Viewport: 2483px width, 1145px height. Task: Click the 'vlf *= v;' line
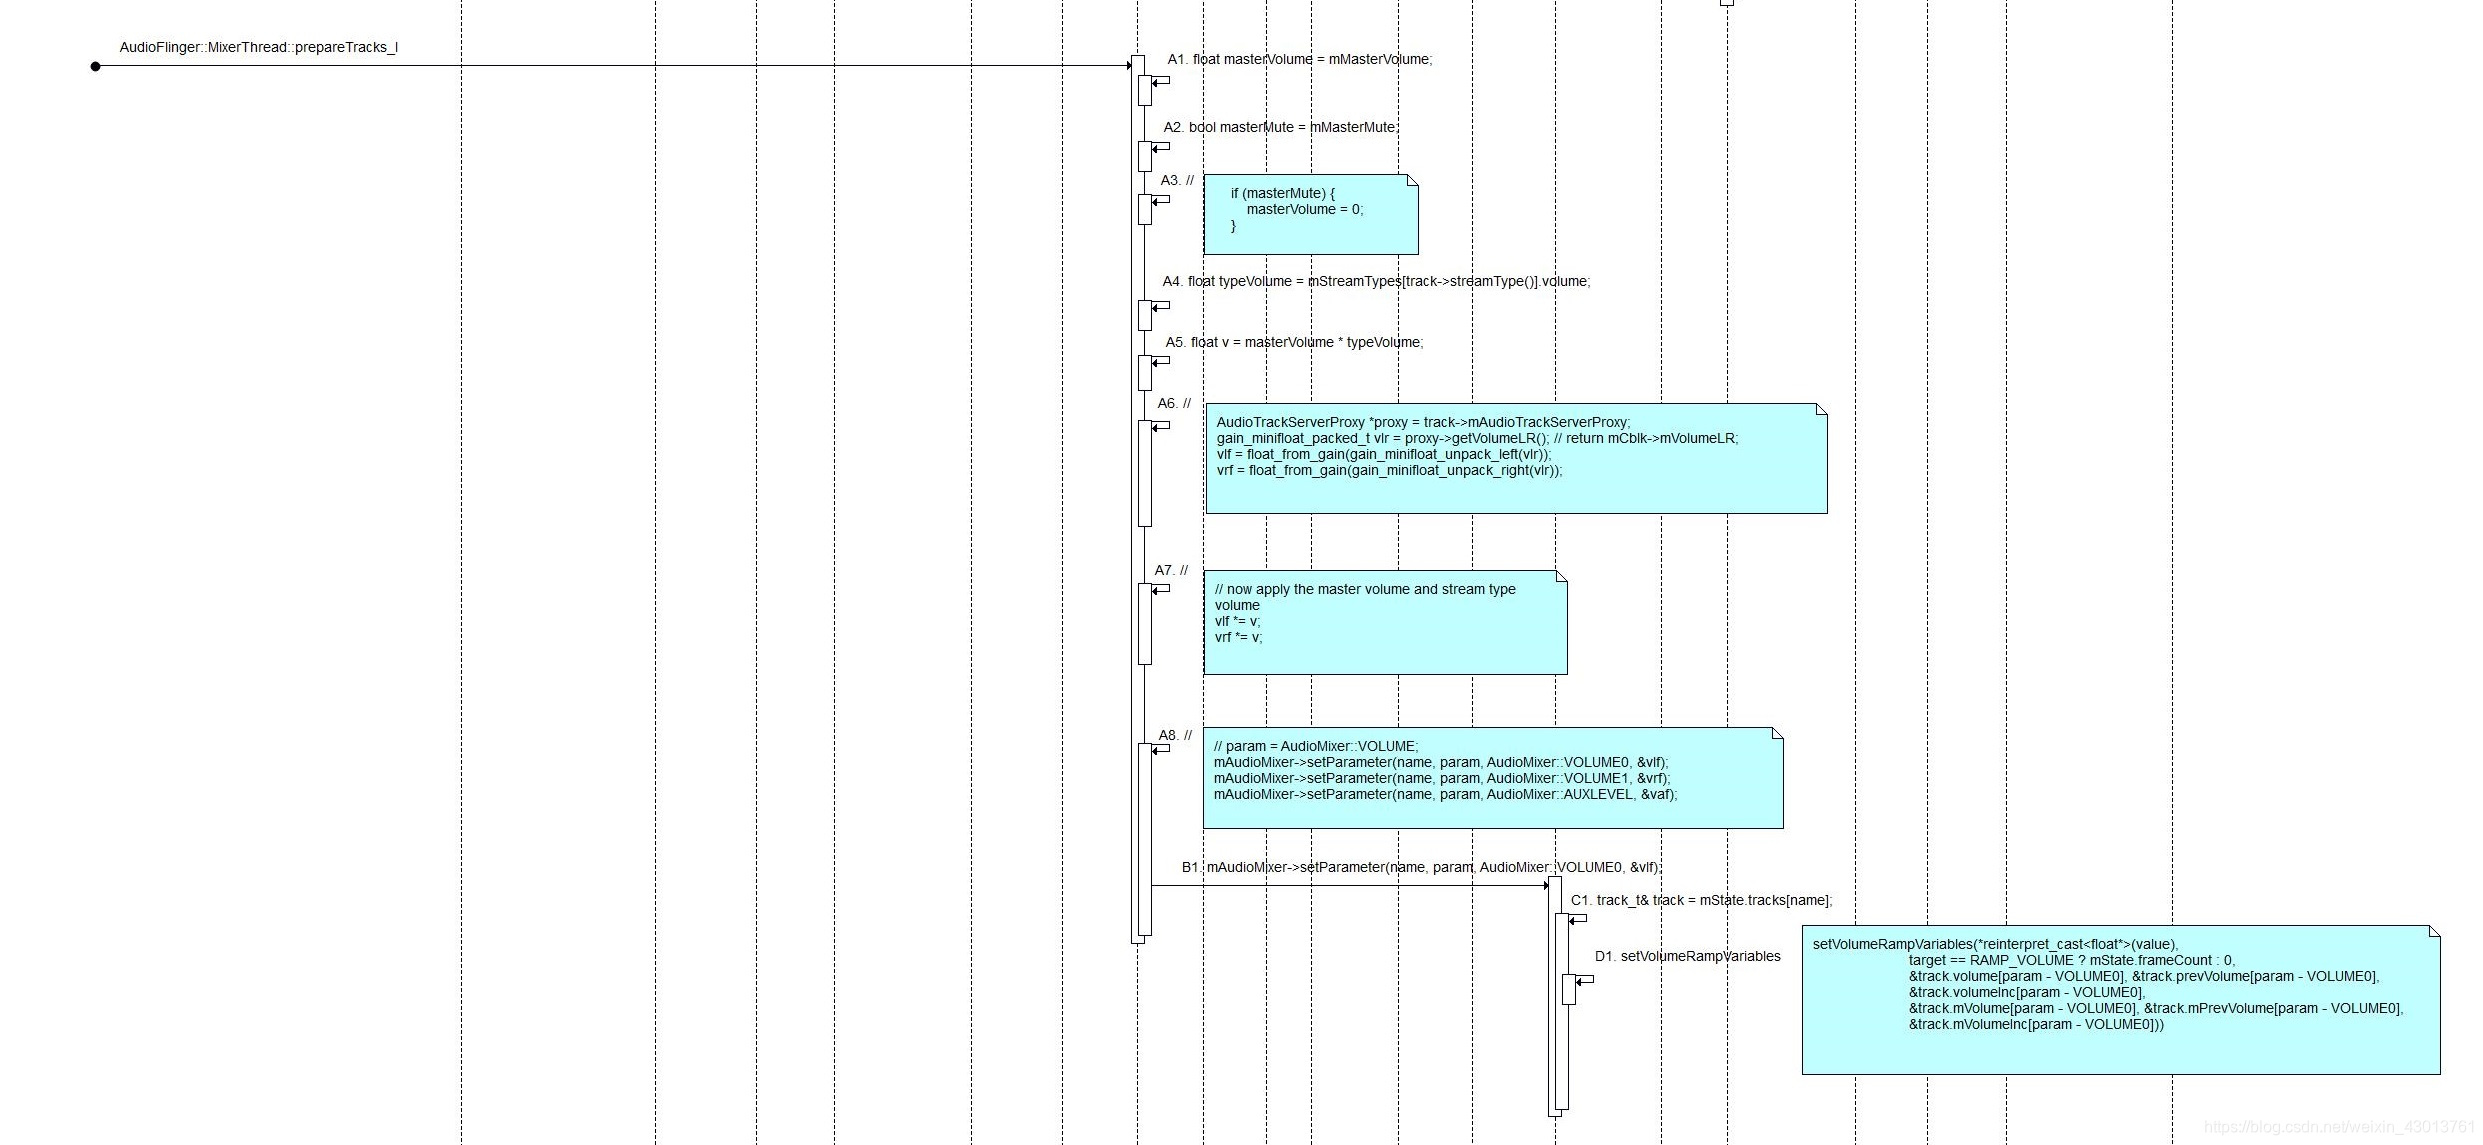coord(1237,621)
